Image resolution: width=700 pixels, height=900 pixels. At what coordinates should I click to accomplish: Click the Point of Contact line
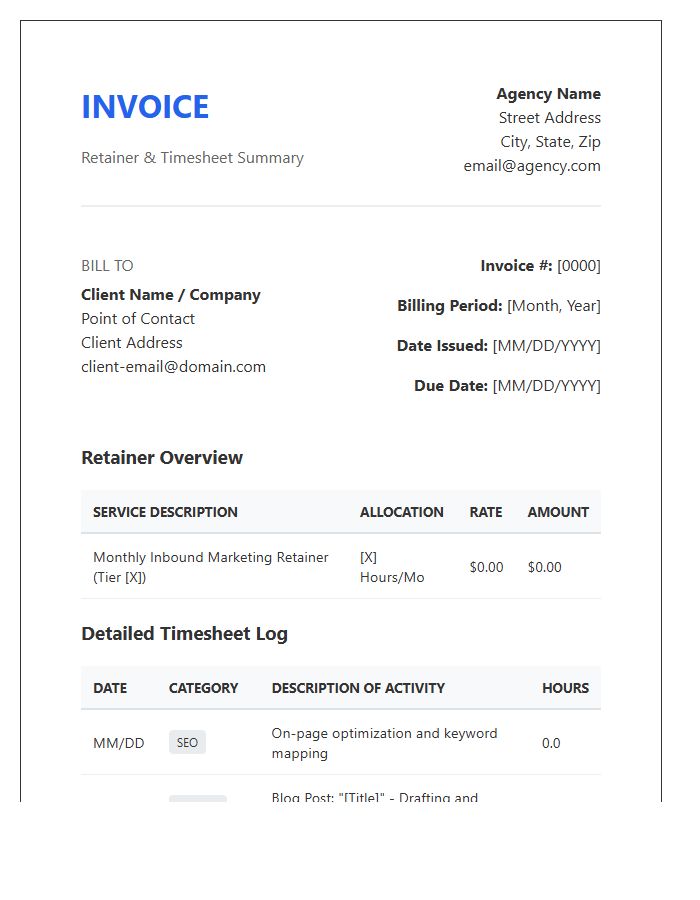coord(138,319)
